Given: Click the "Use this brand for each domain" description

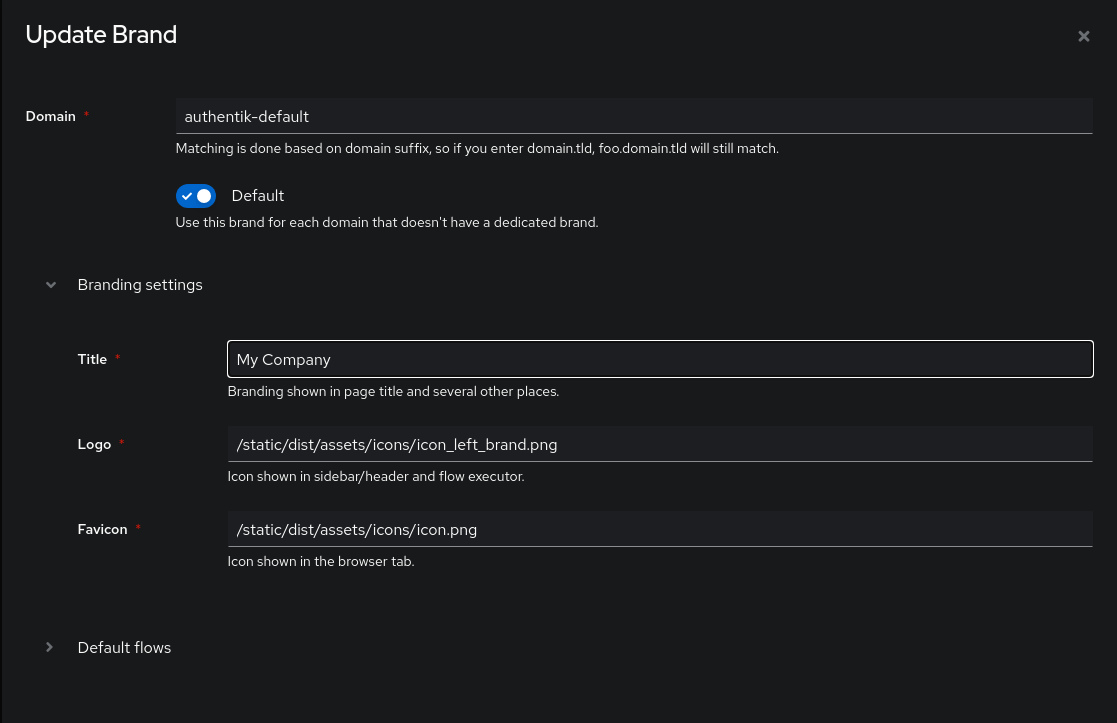Looking at the screenshot, I should point(386,222).
